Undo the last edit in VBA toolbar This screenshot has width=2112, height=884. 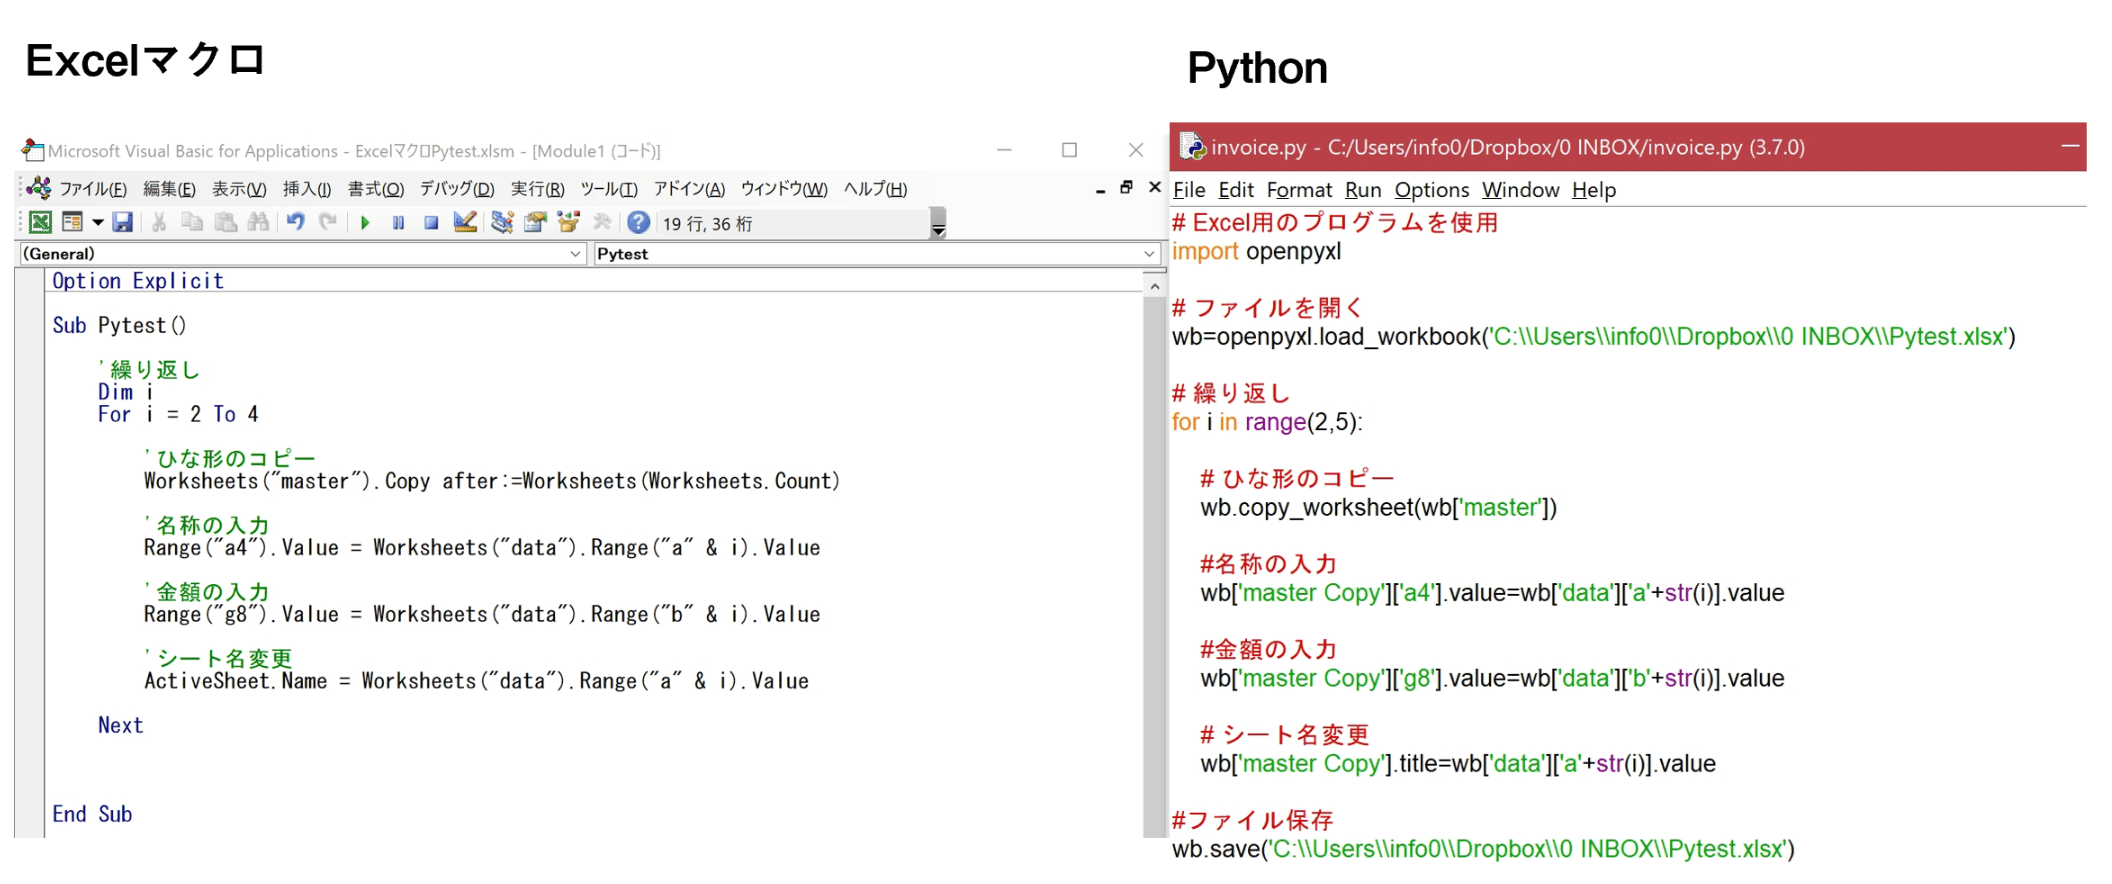295,223
